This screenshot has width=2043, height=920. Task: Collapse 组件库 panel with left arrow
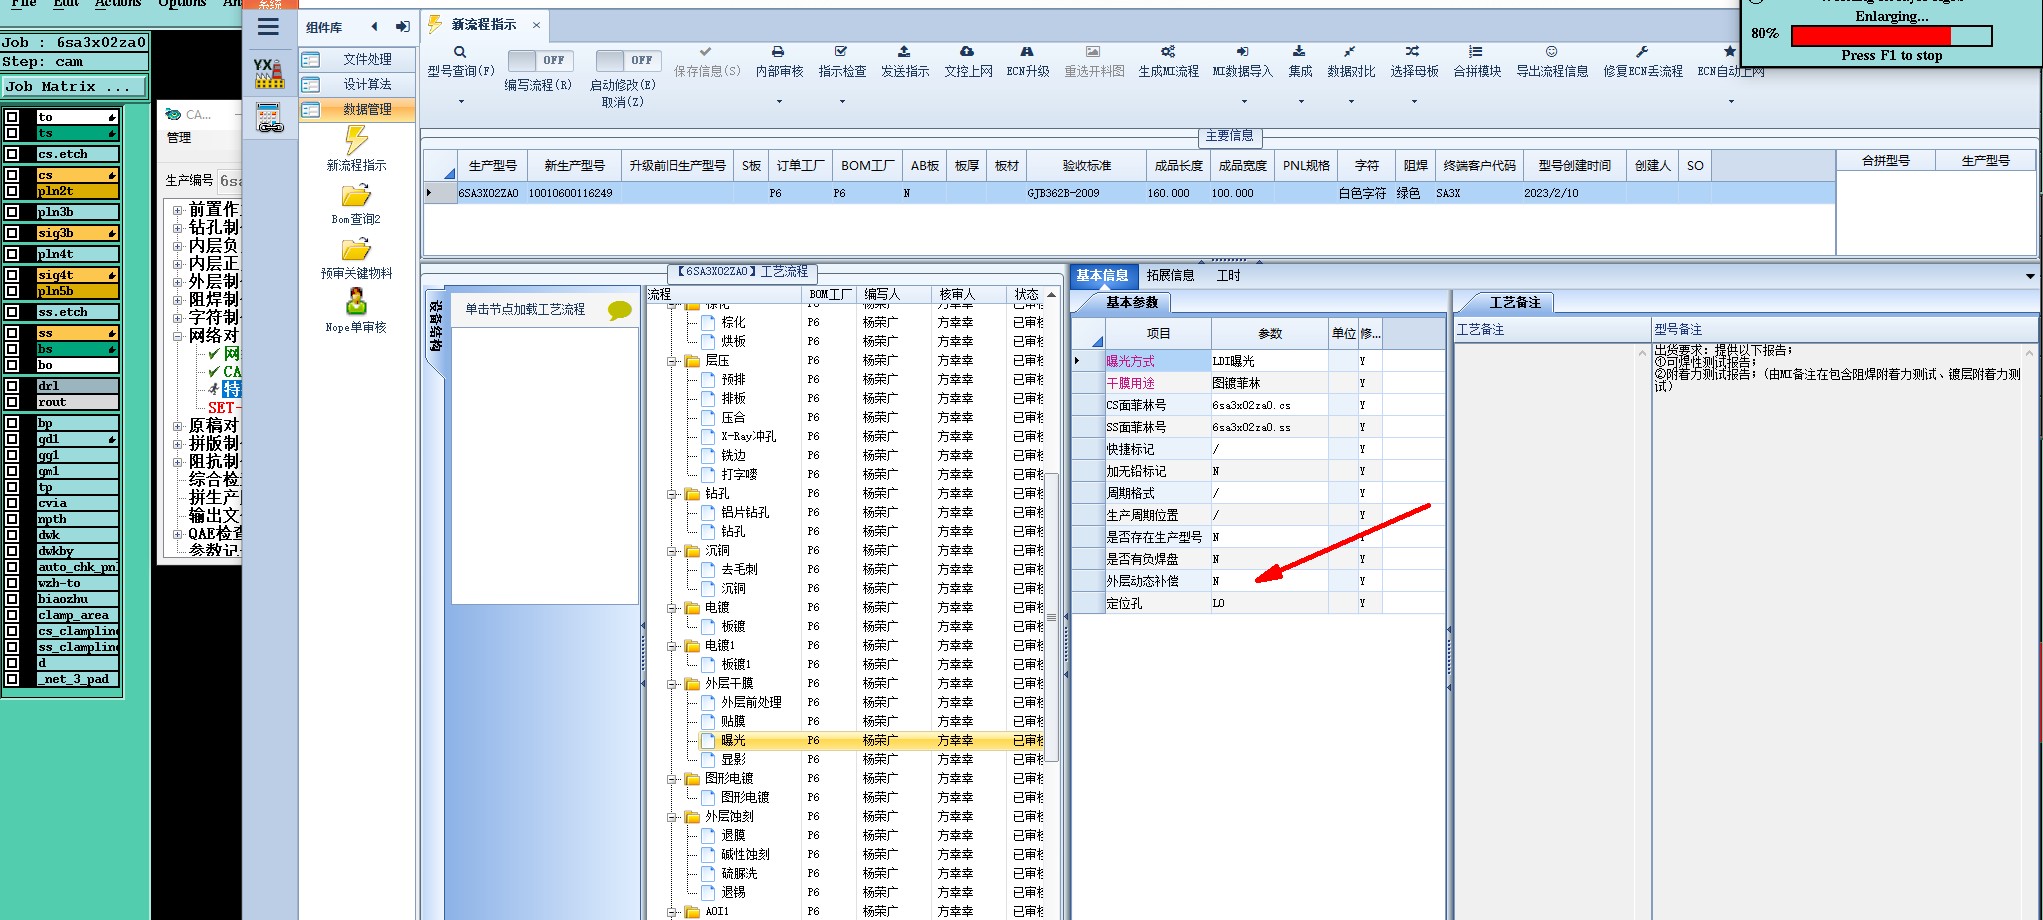coord(375,27)
